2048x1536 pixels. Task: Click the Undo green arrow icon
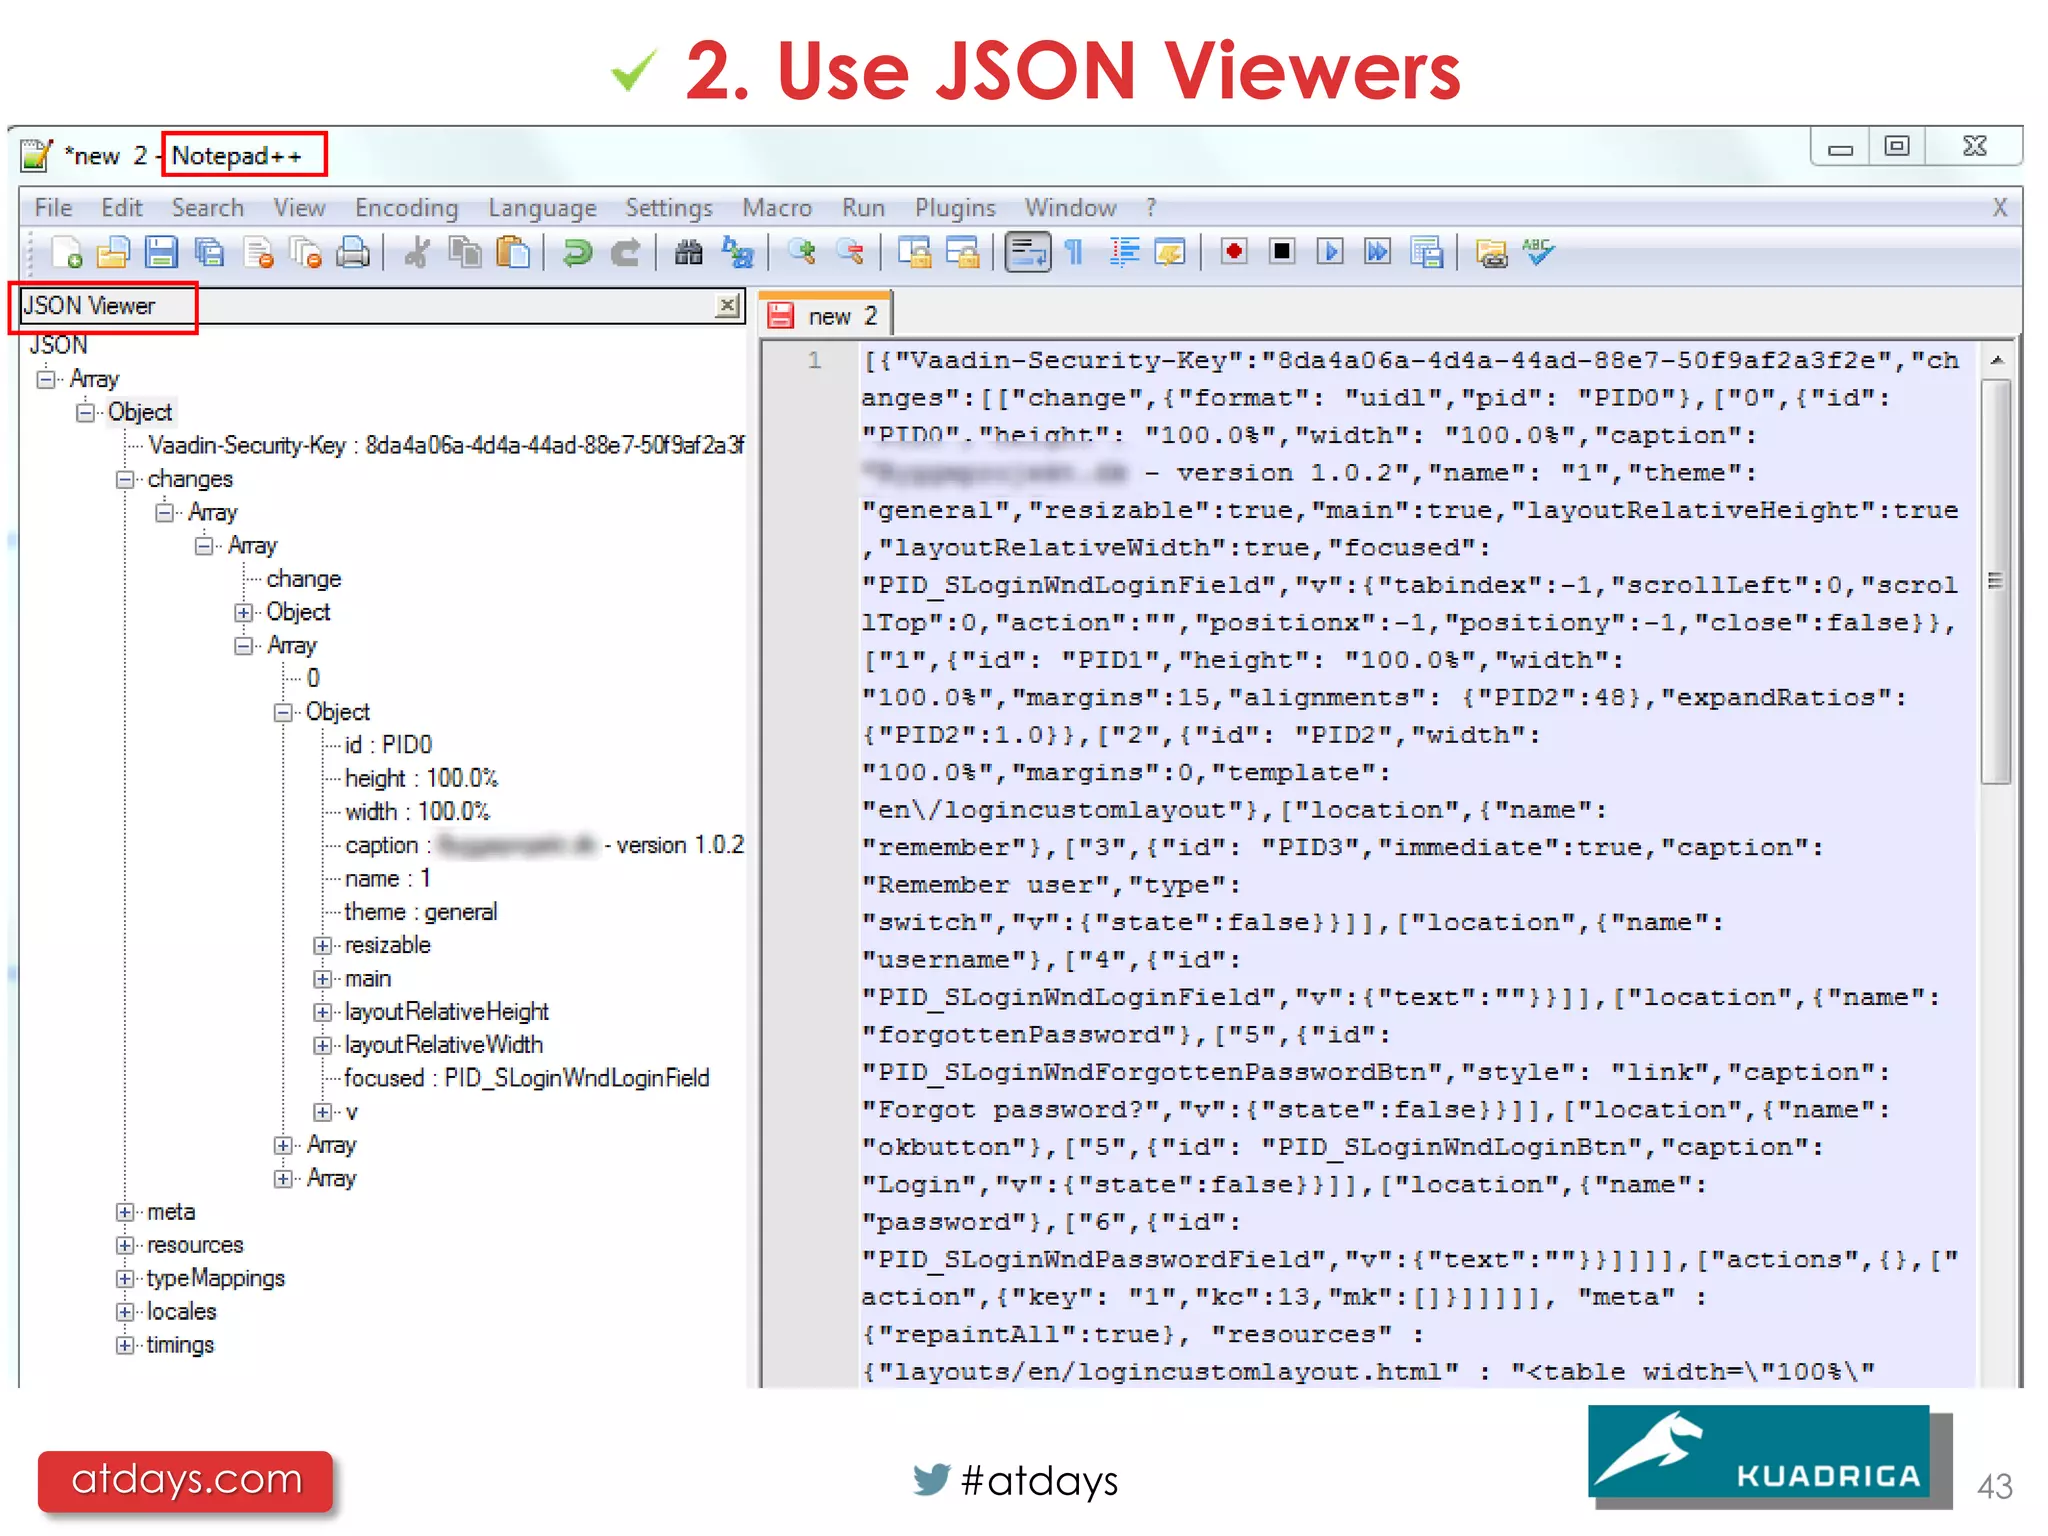577,252
